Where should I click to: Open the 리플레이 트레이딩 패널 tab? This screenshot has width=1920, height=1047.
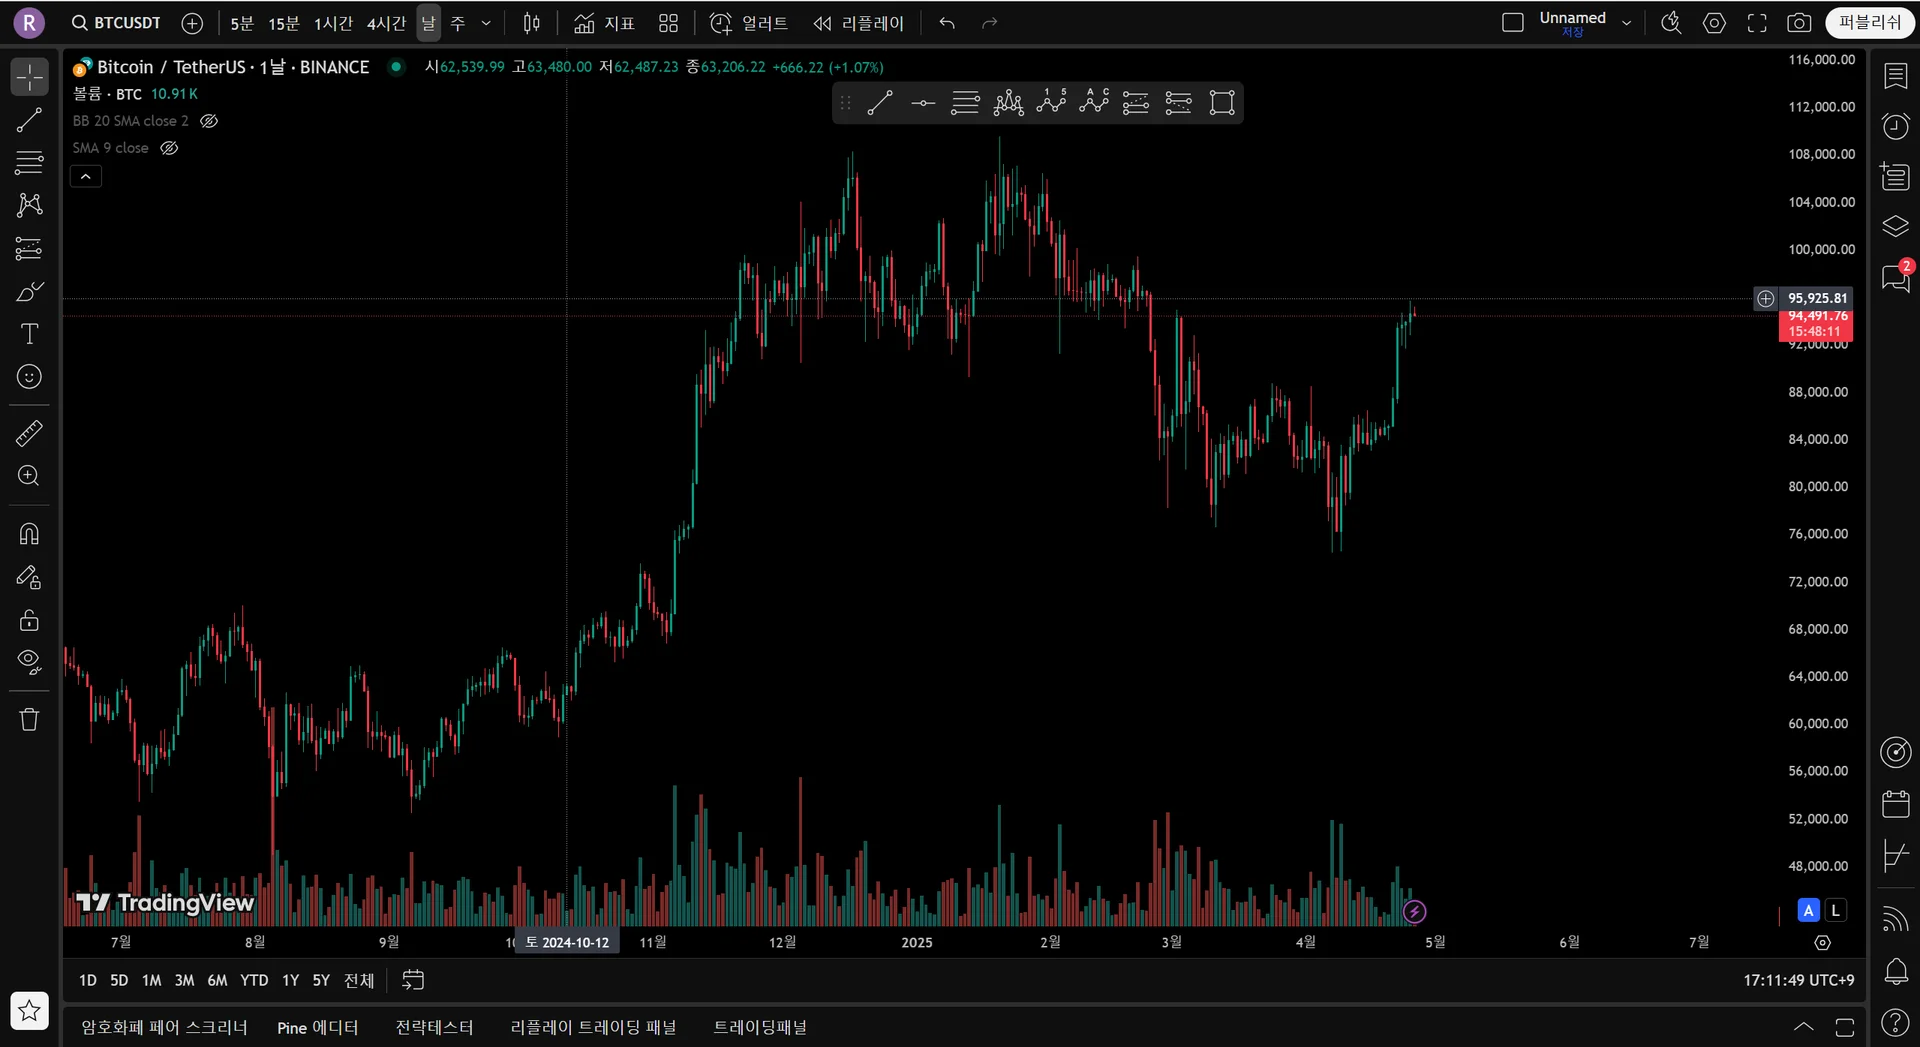[x=593, y=1027]
